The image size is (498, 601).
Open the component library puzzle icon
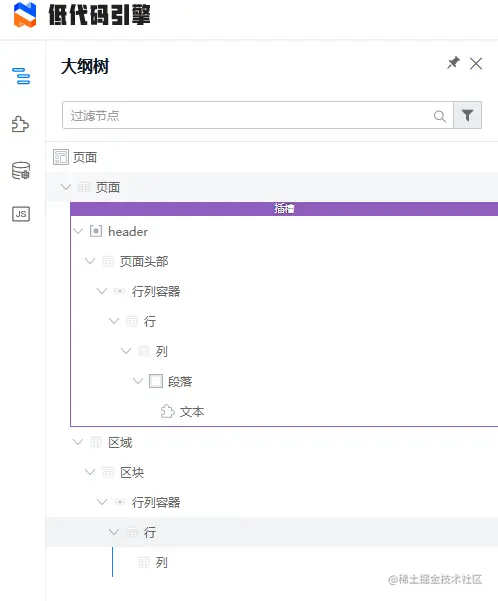[x=20, y=124]
